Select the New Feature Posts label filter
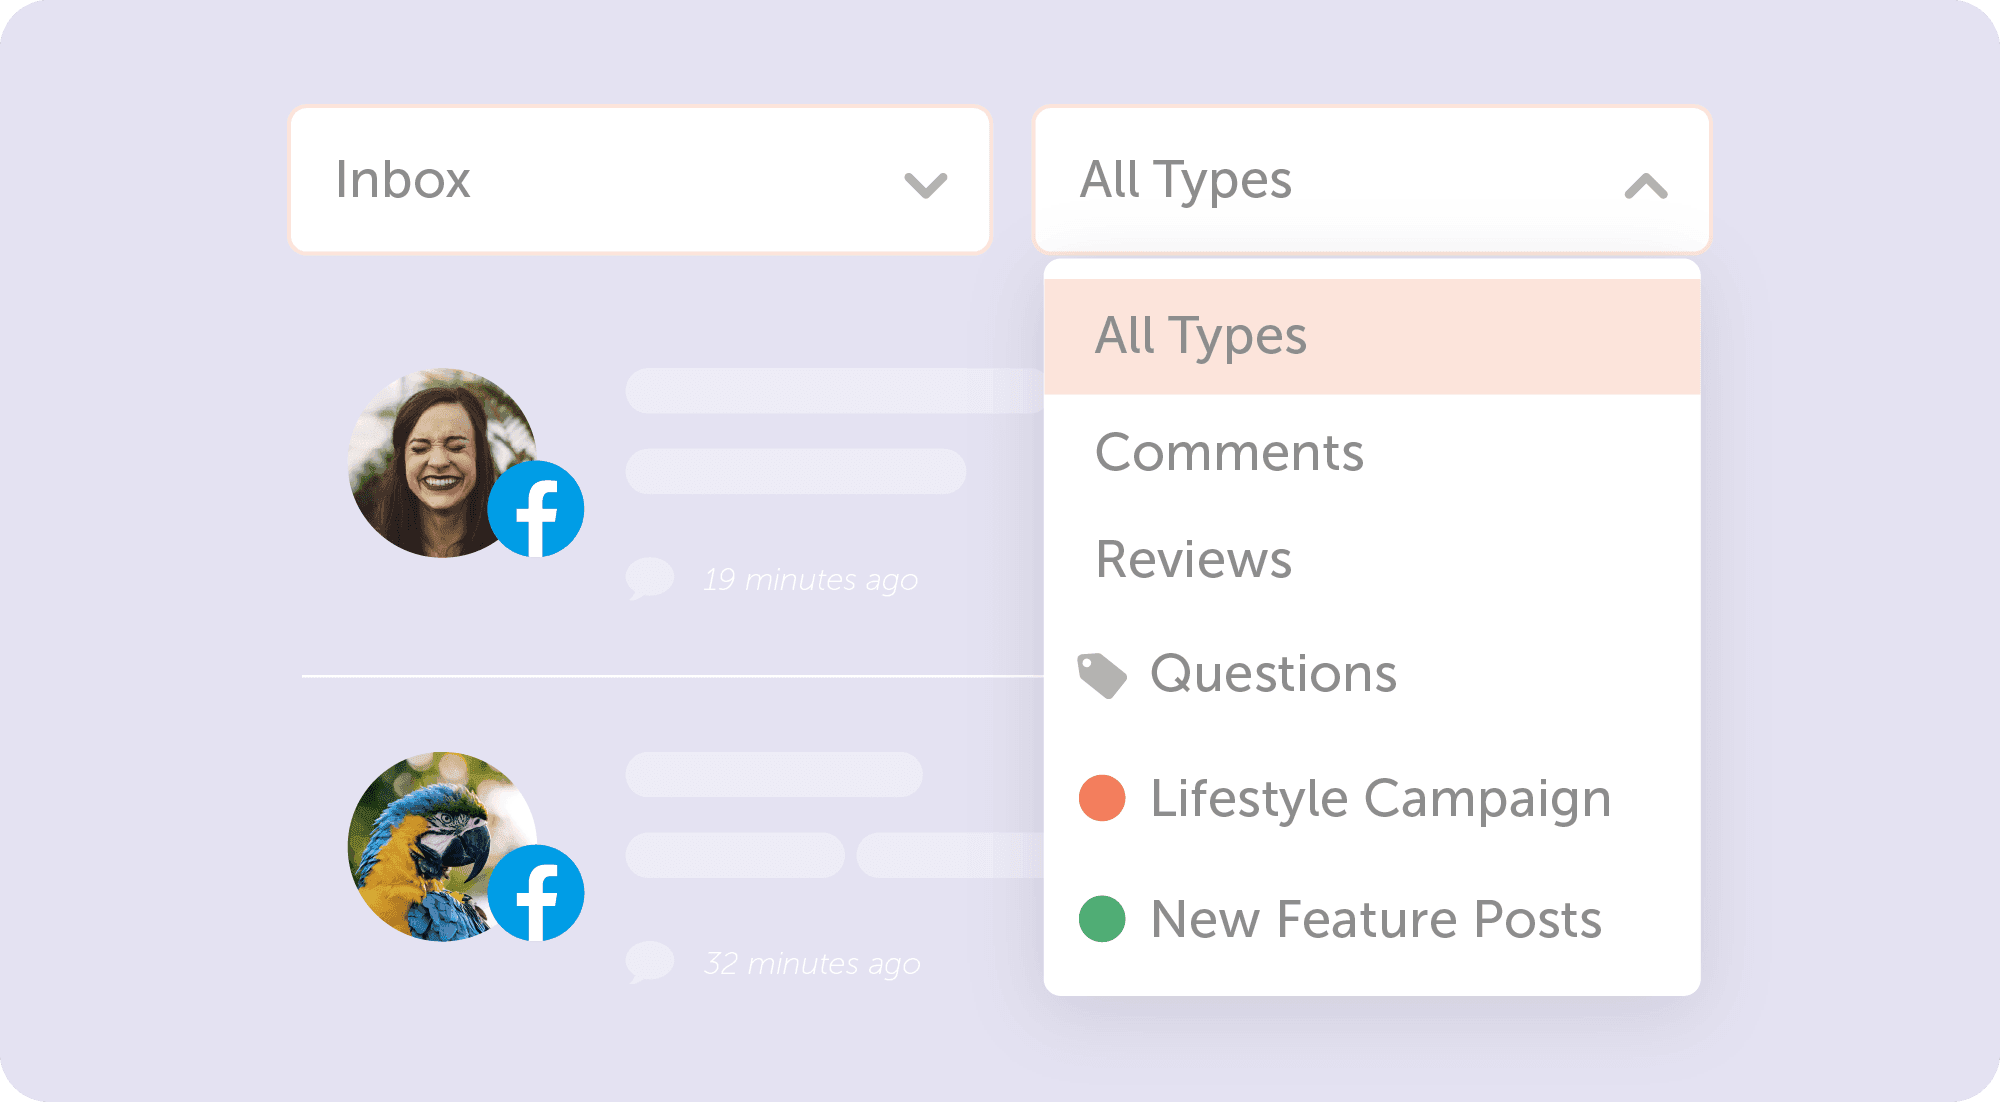The width and height of the screenshot is (2000, 1120). [1372, 919]
